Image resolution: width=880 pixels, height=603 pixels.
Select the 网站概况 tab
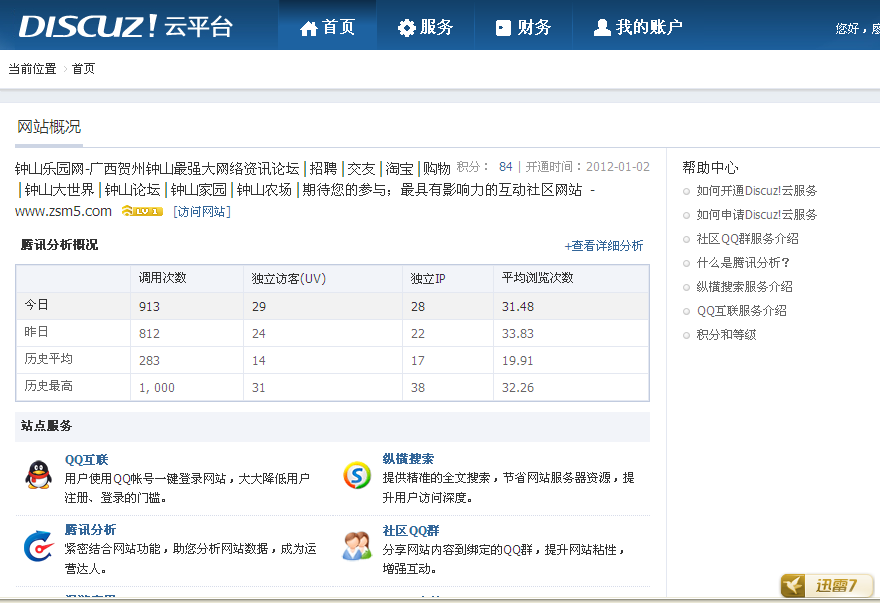pos(49,127)
